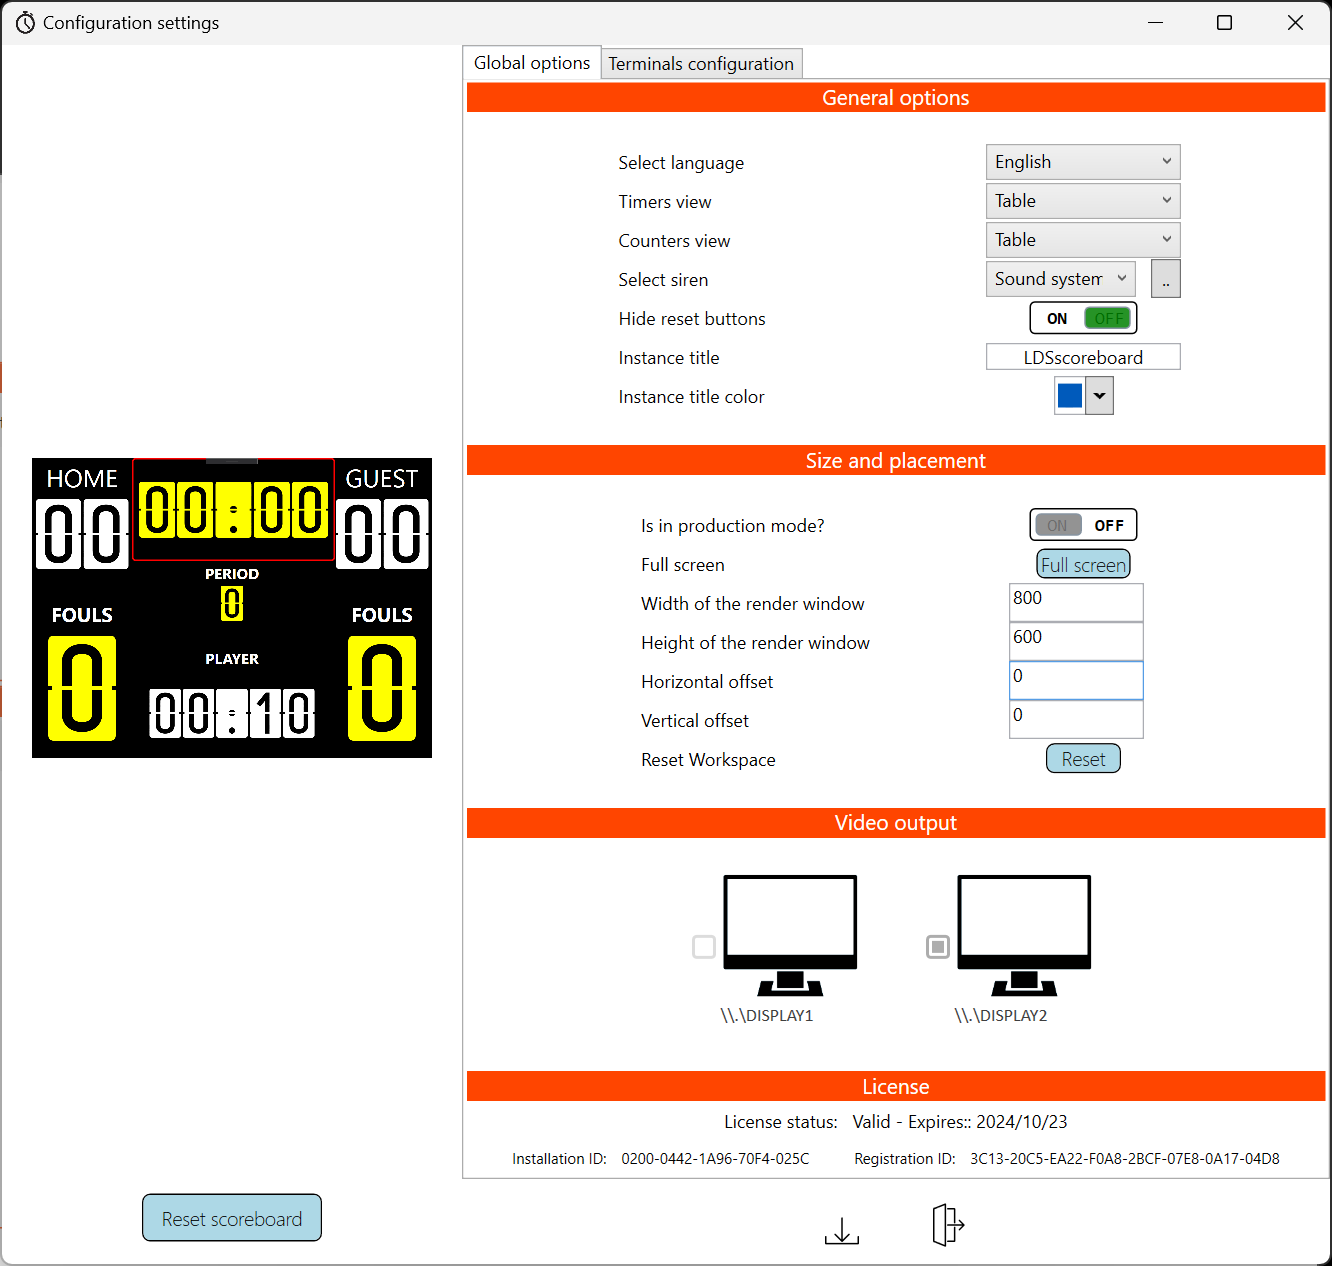1332x1266 pixels.
Task: Click the Reset scoreboard button
Action: (231, 1218)
